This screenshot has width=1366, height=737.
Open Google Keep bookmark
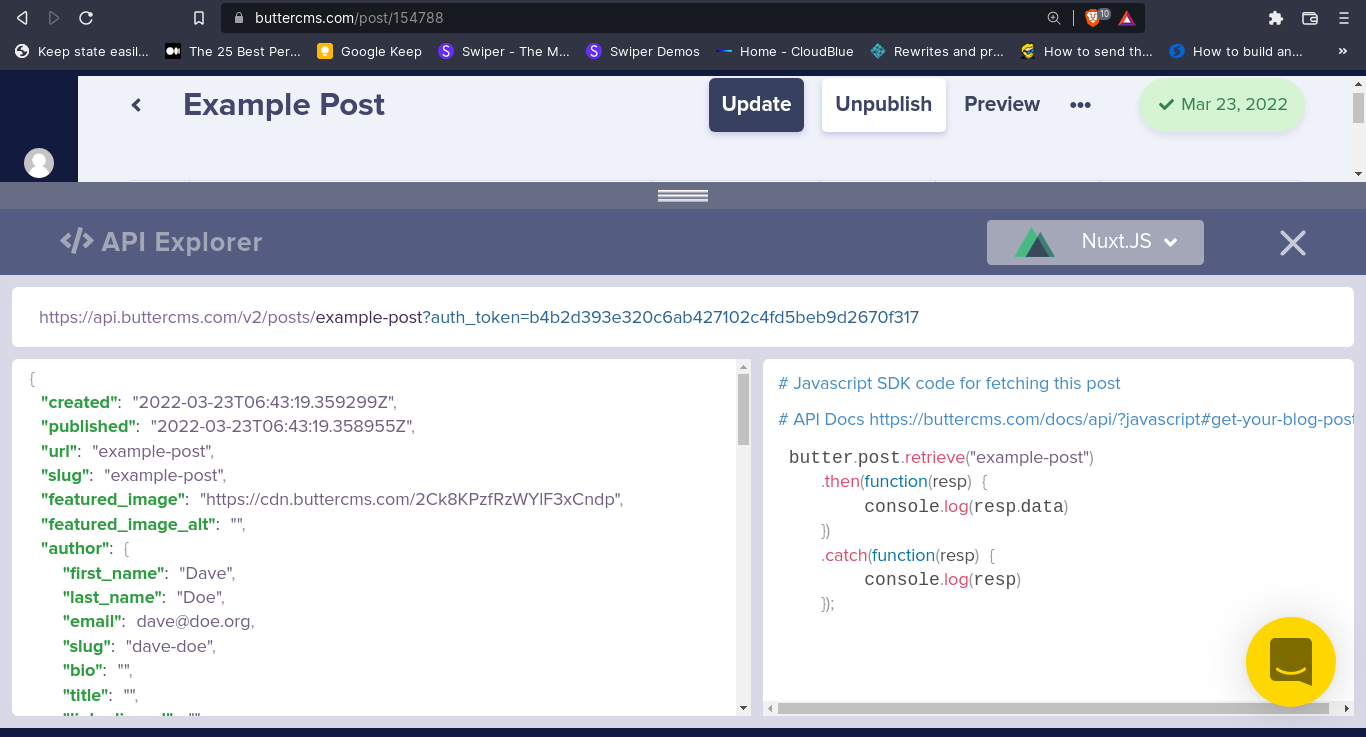(x=369, y=51)
